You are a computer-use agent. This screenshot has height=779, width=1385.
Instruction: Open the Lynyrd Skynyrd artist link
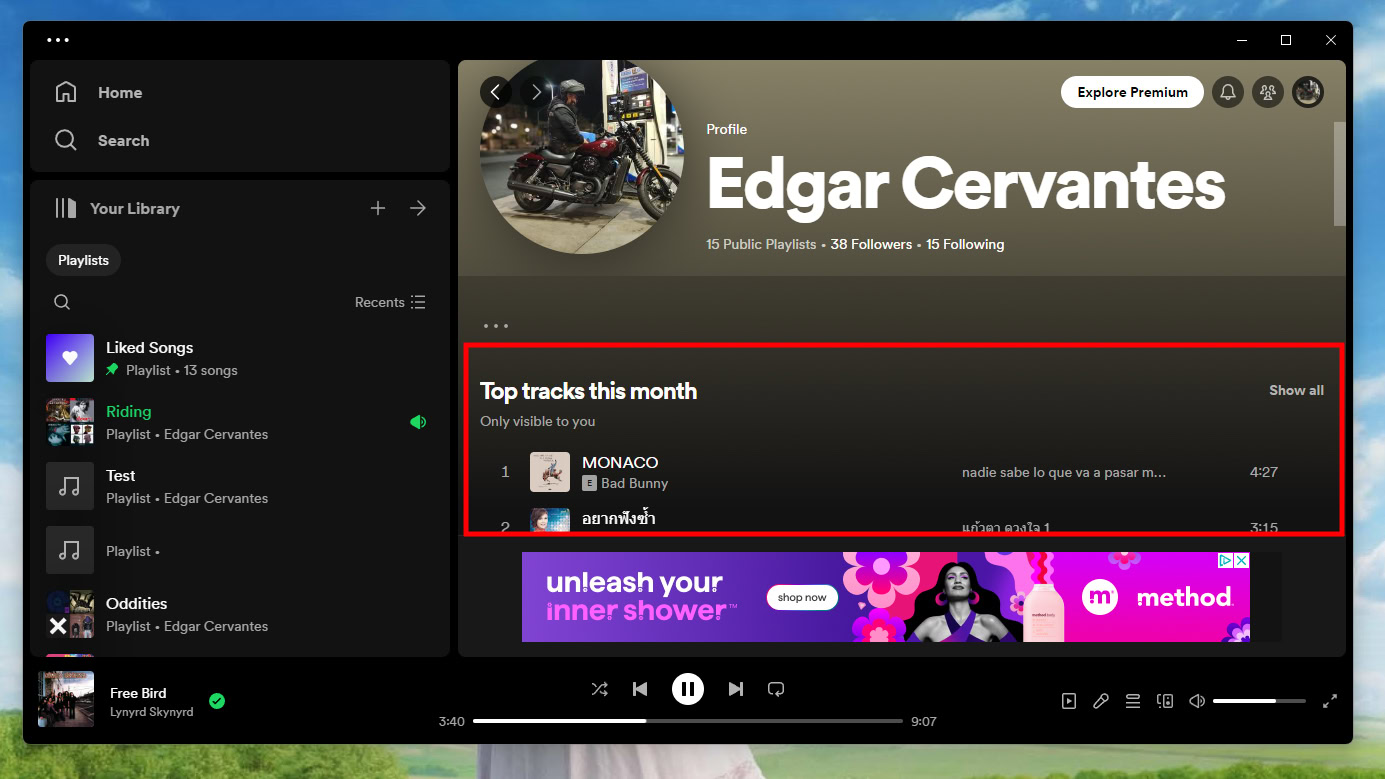[x=152, y=712]
